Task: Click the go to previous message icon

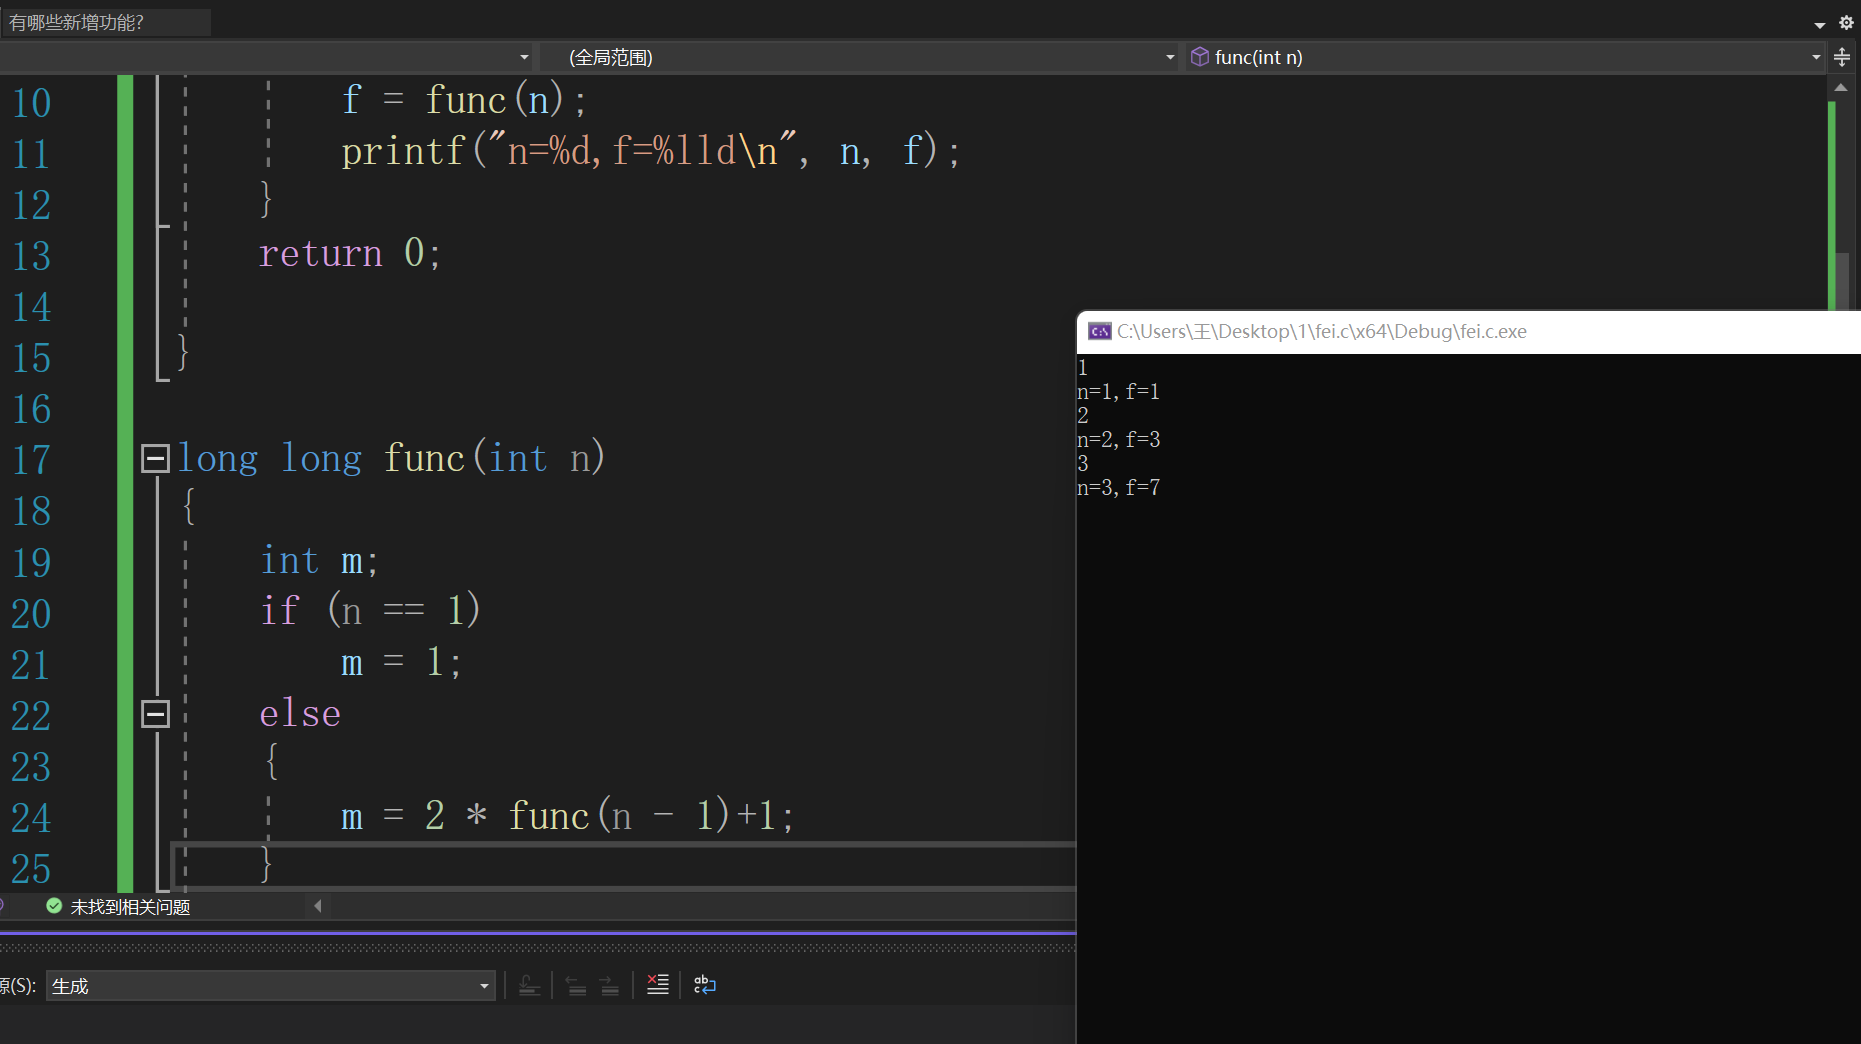Action: coord(576,986)
